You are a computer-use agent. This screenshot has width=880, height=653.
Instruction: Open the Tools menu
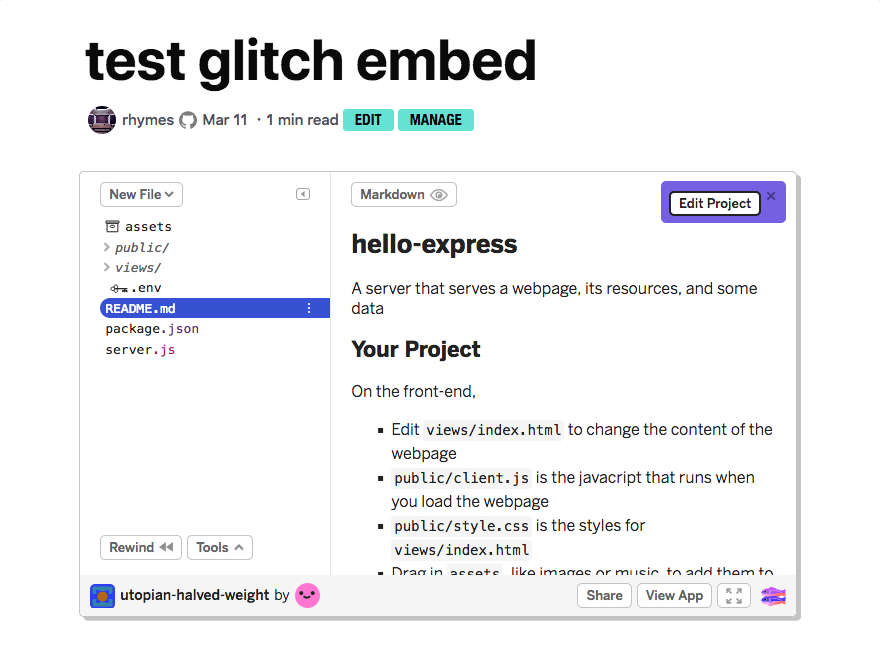[x=219, y=547]
